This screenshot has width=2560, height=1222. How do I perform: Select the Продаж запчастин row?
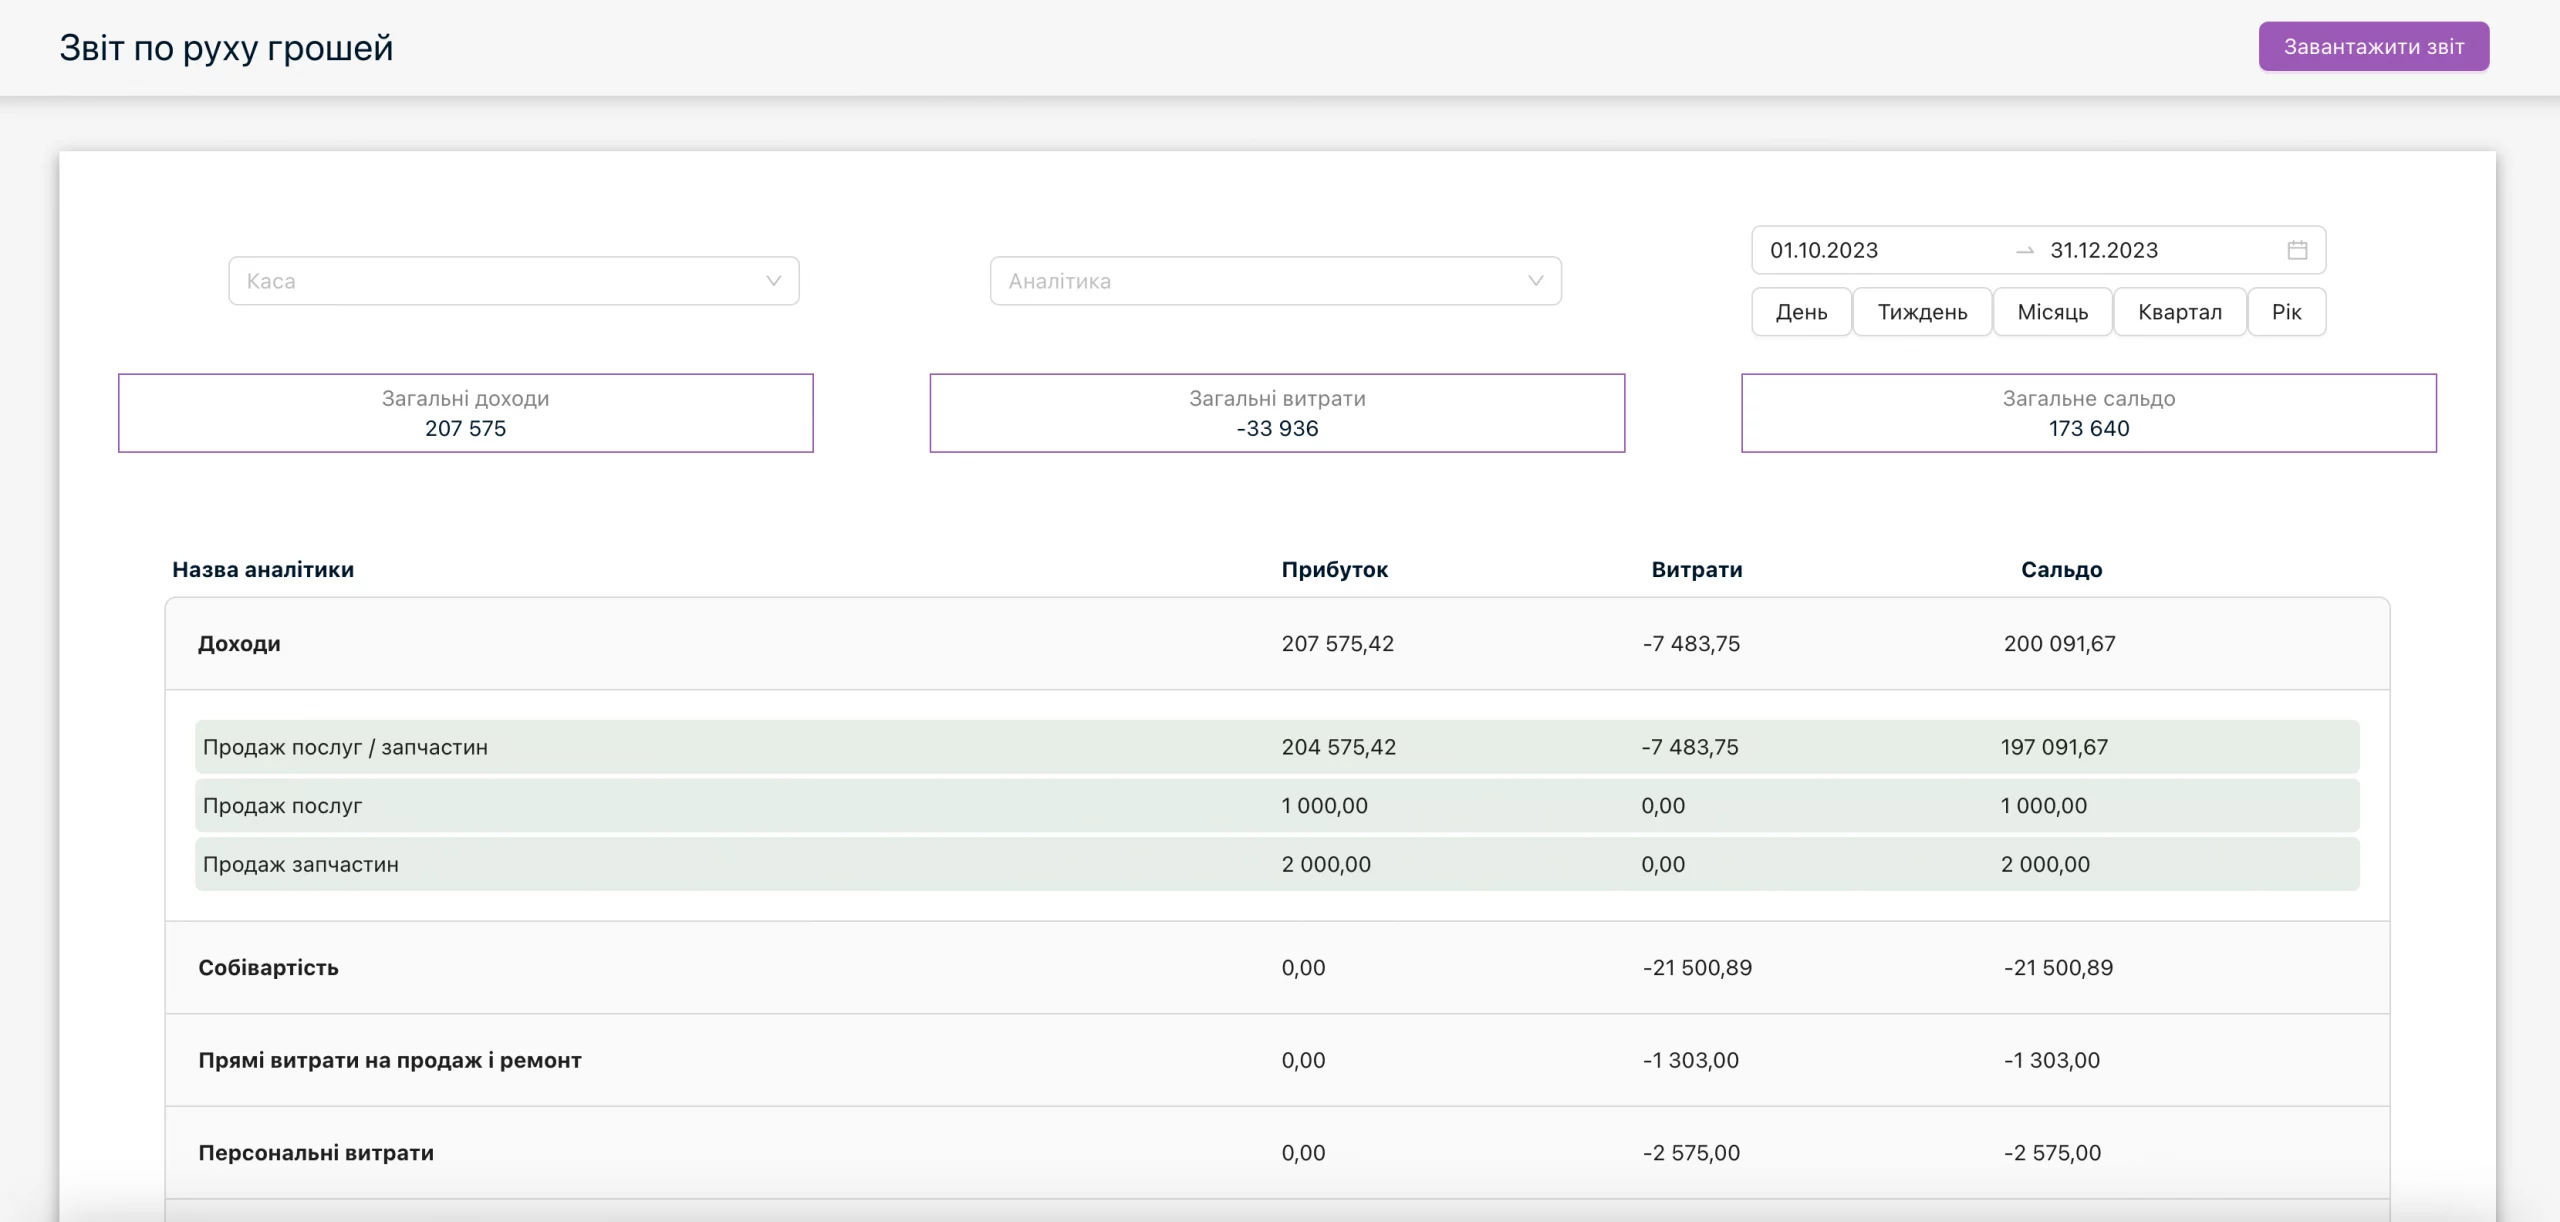1277,864
